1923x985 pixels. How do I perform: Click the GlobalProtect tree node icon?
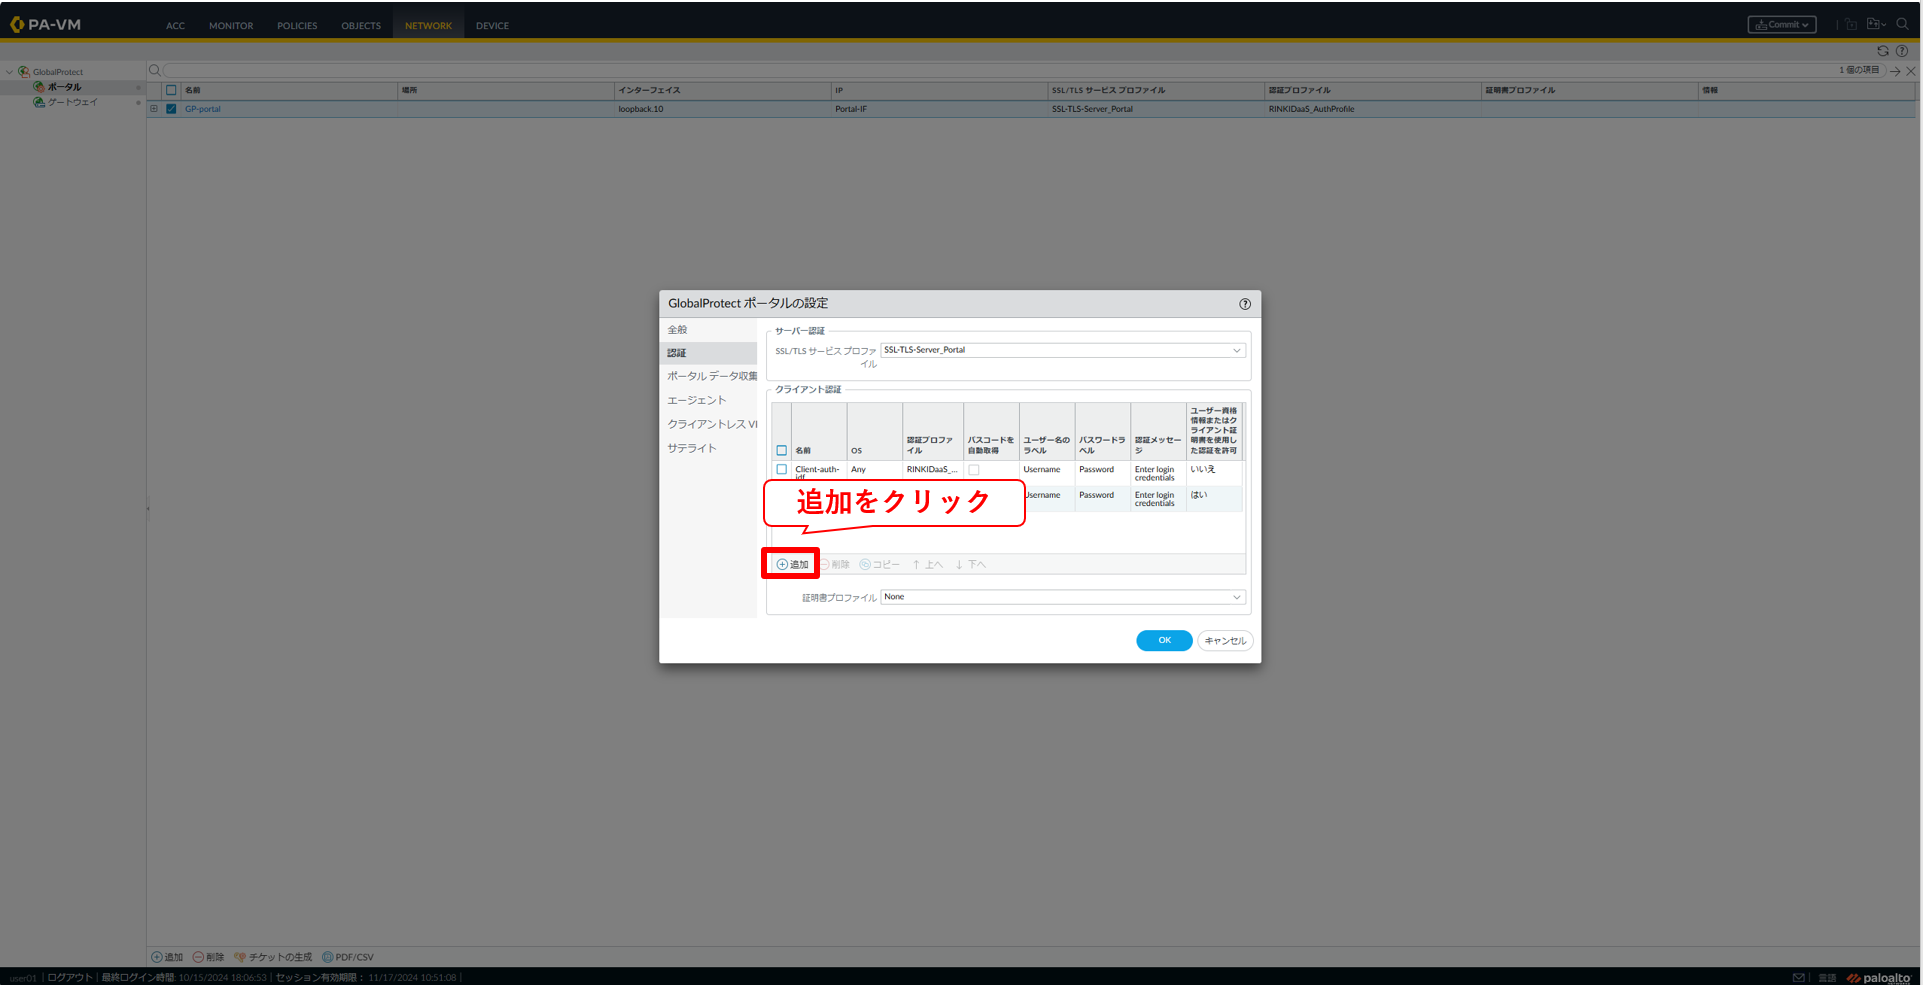(x=24, y=72)
